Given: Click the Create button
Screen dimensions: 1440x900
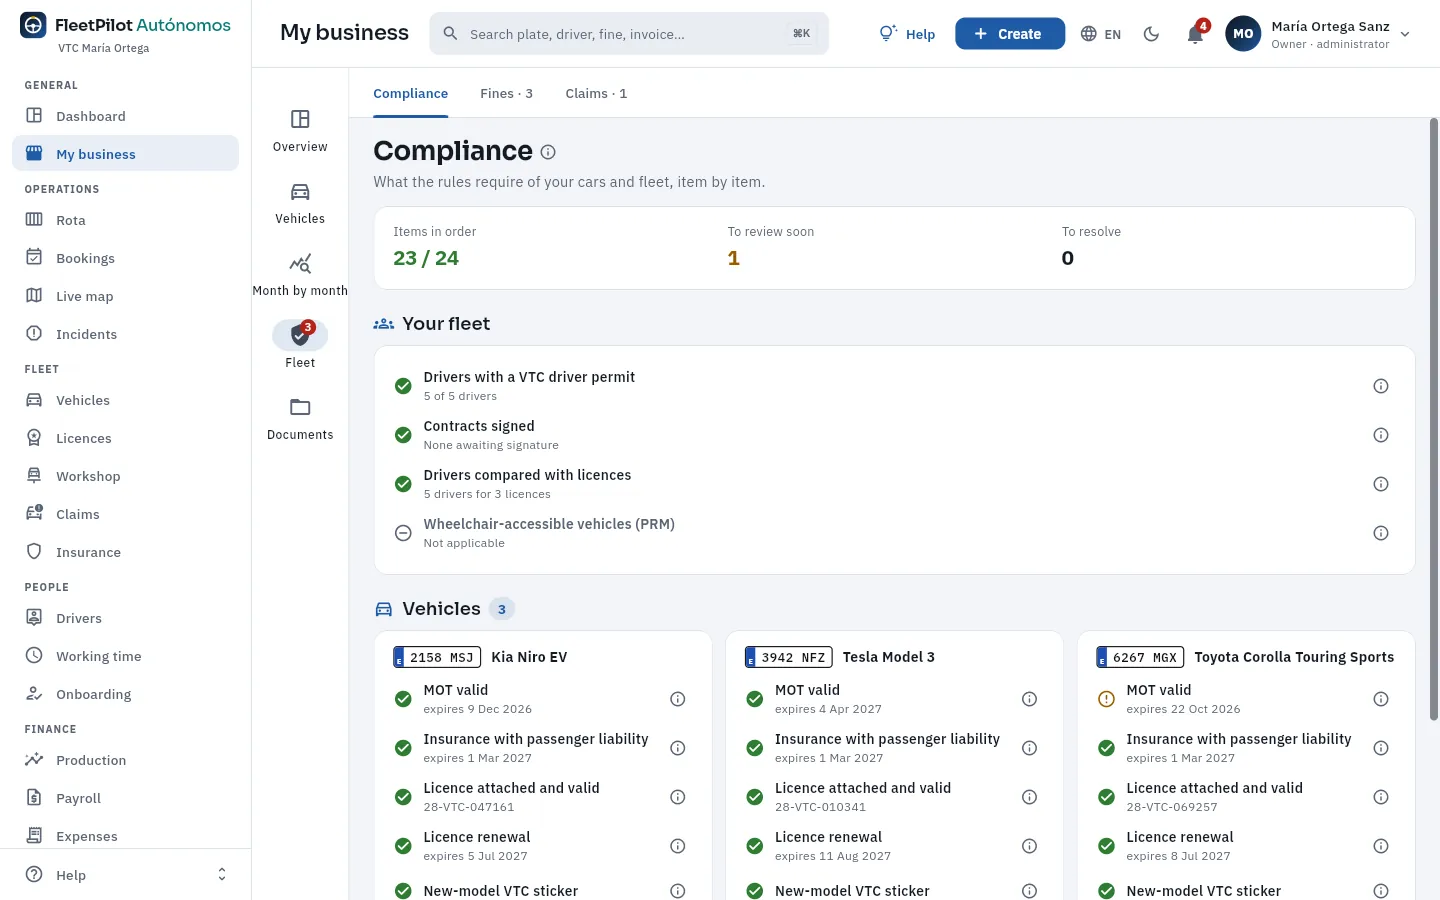Looking at the screenshot, I should pyautogui.click(x=1009, y=34).
